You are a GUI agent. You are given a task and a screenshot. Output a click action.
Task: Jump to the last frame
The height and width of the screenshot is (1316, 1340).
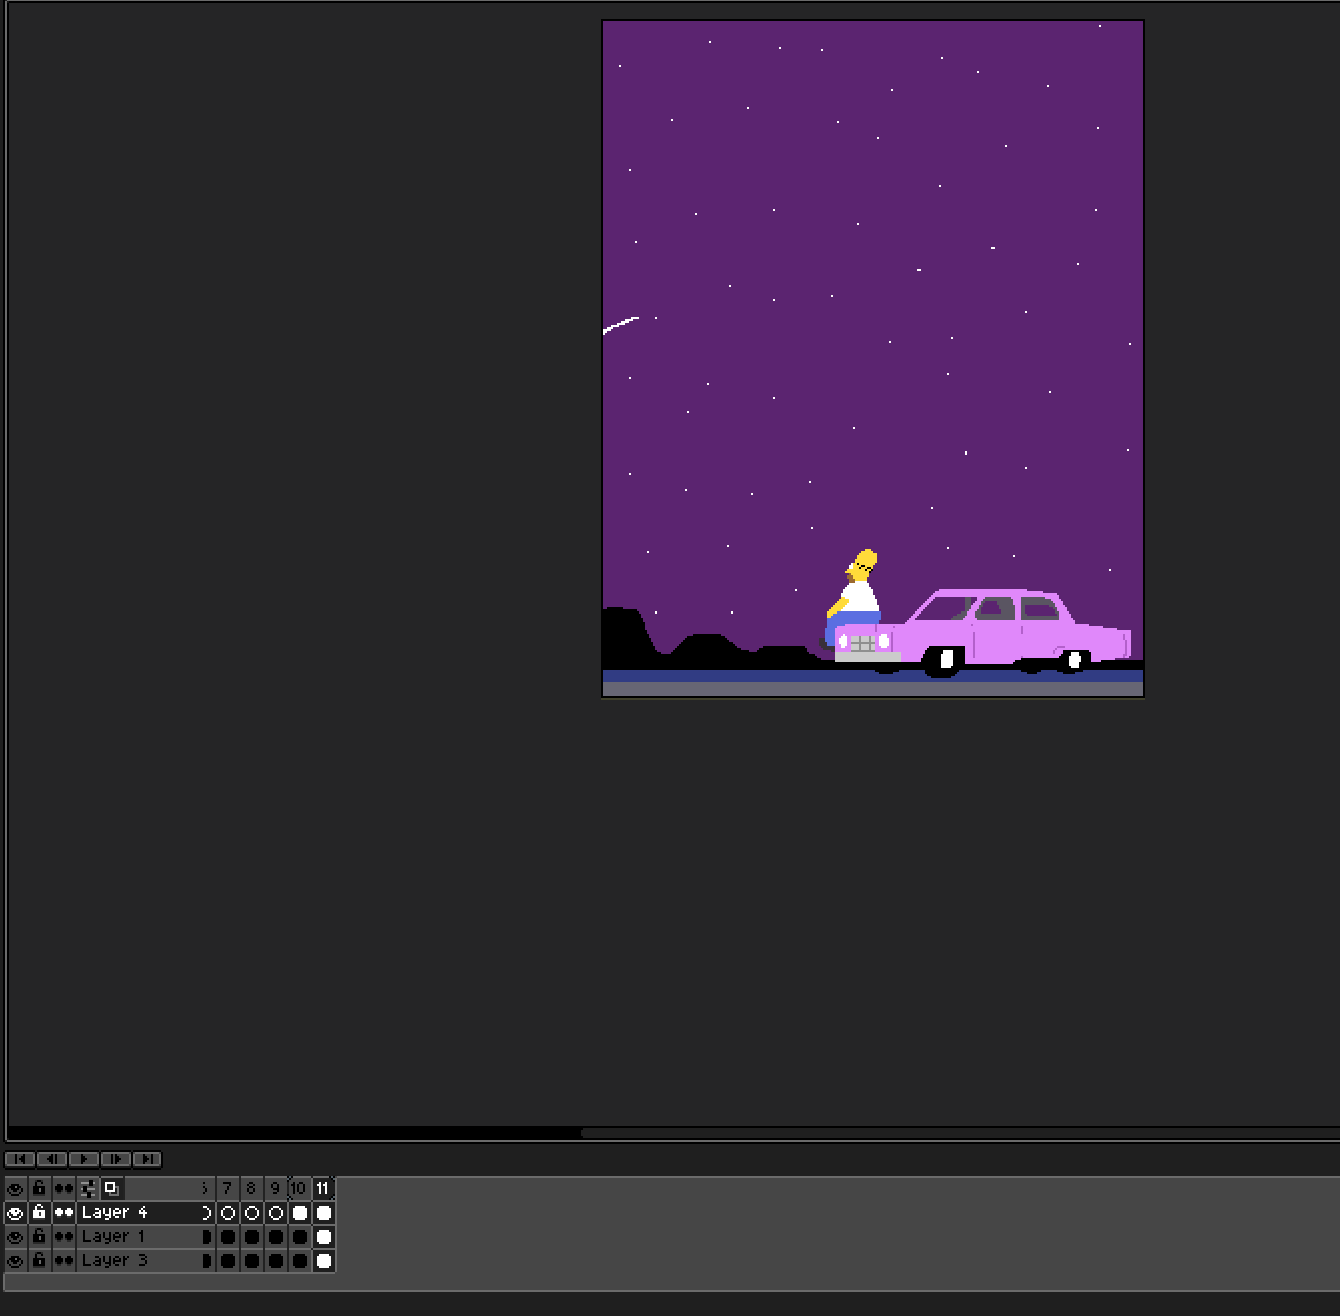tap(147, 1159)
